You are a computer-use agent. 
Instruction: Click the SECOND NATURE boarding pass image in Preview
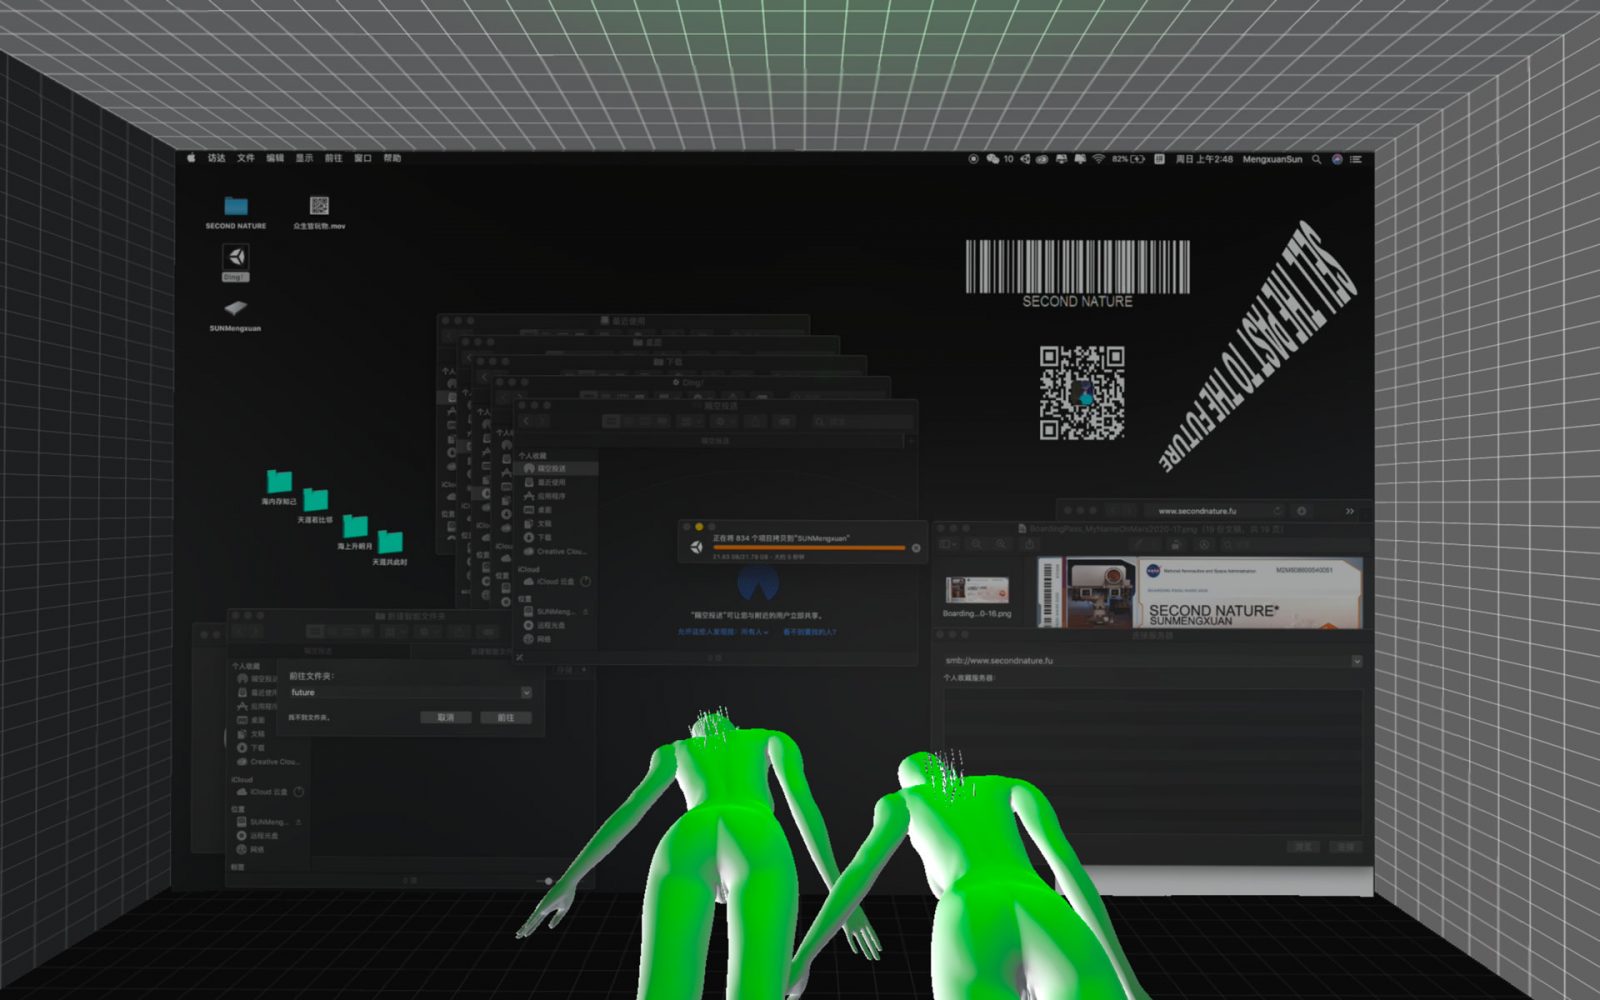pyautogui.click(x=1199, y=593)
